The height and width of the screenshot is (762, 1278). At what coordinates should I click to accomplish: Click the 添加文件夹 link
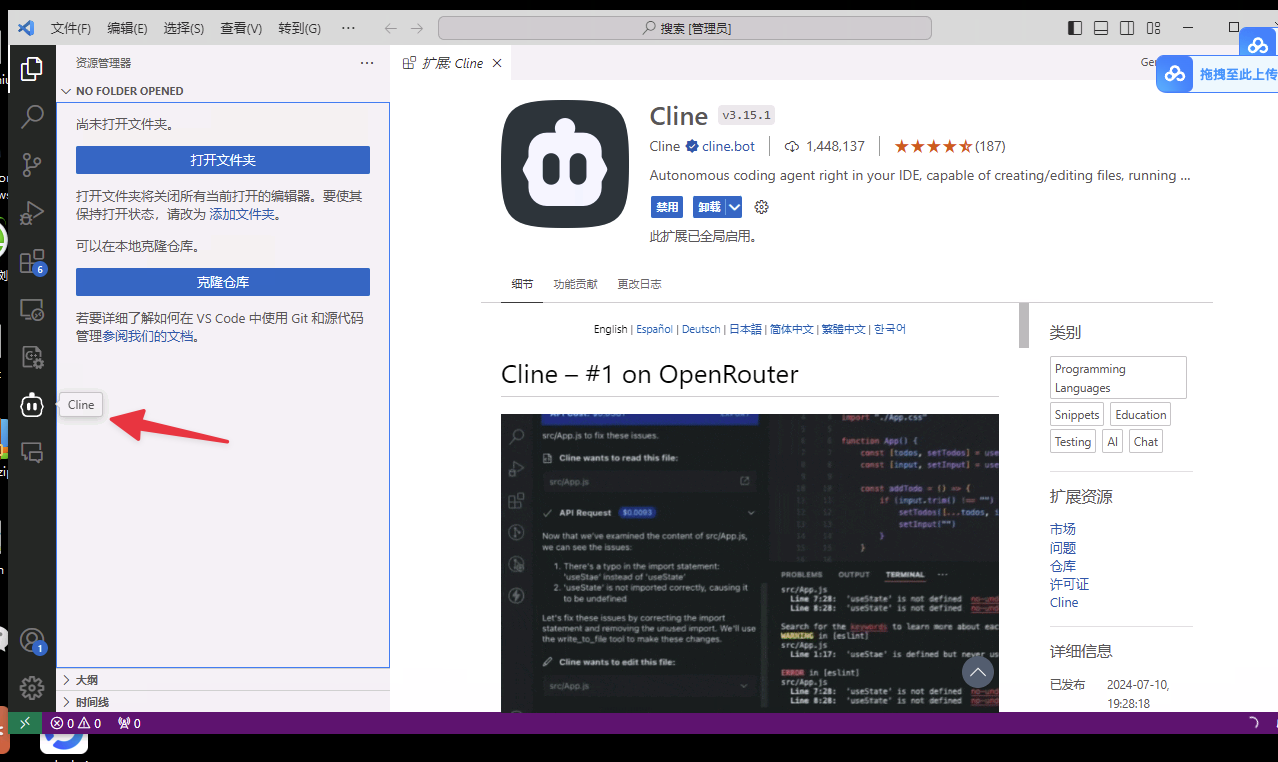click(x=242, y=214)
